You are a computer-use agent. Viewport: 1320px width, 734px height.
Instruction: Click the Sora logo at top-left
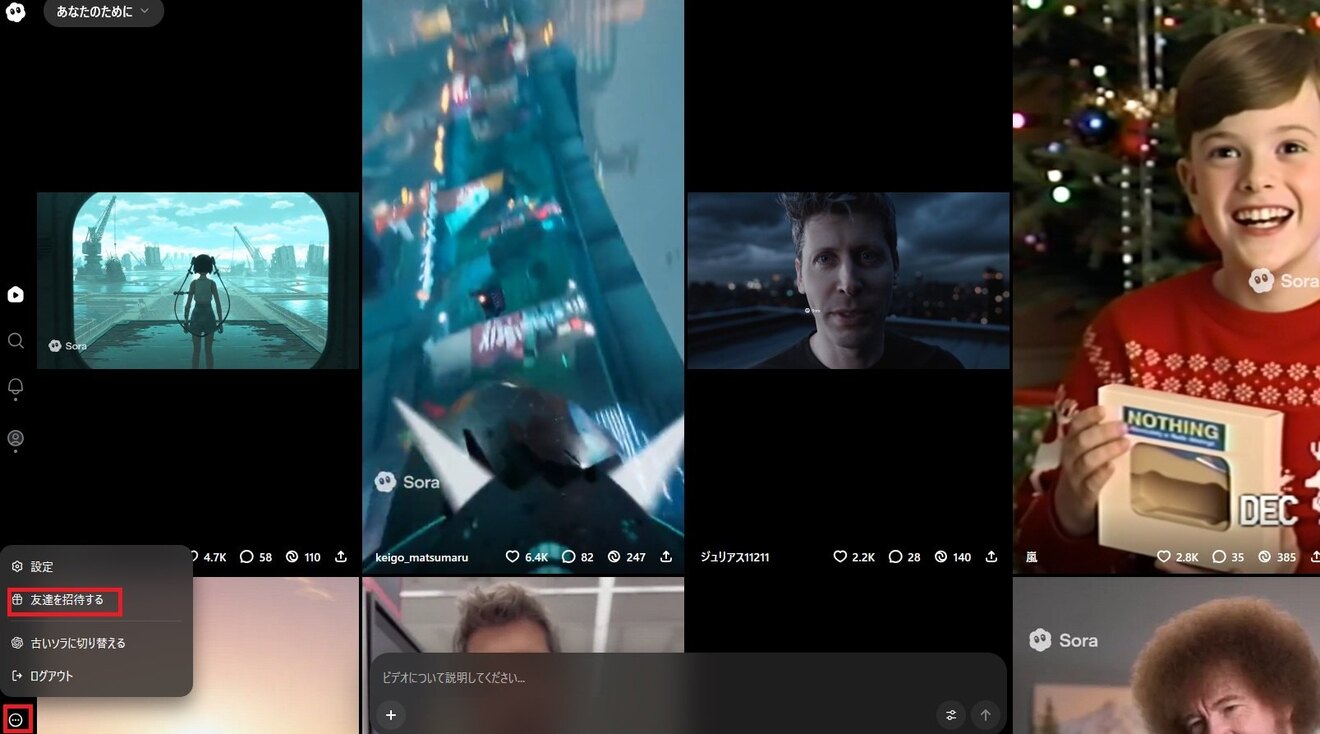pos(16,12)
